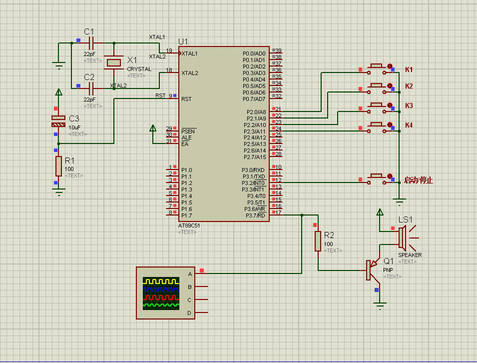Select the ground symbol below the button column
The width and height of the screenshot is (477, 363).
399,201
